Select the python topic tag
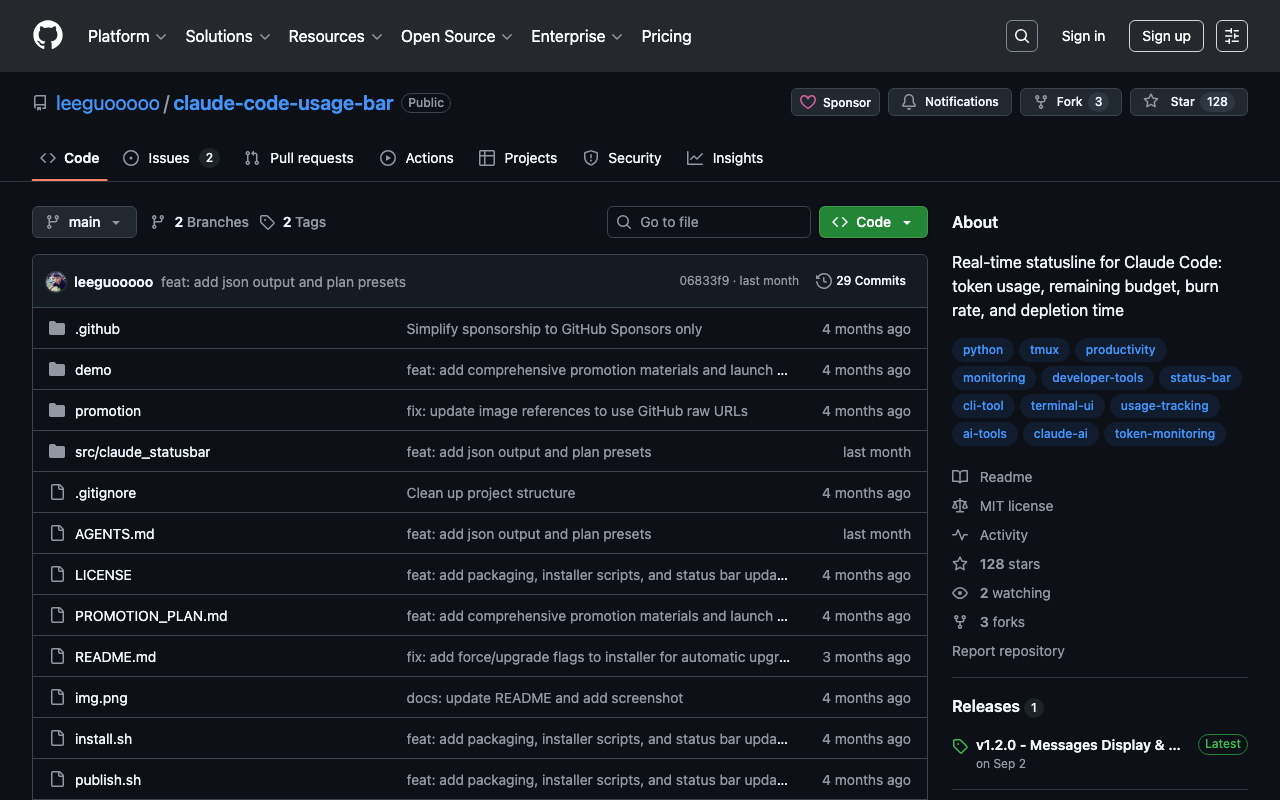The width and height of the screenshot is (1280, 800). tap(982, 350)
